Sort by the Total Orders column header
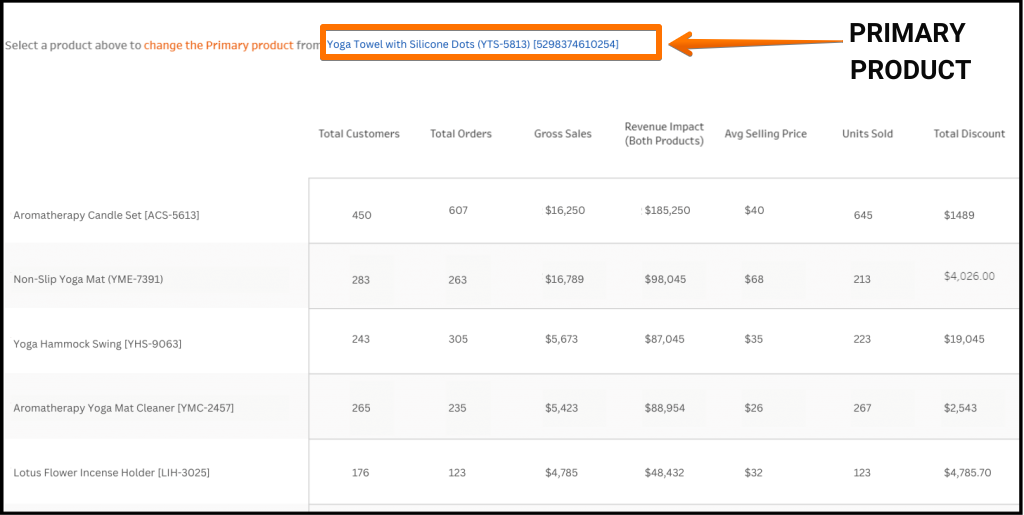 [x=461, y=133]
